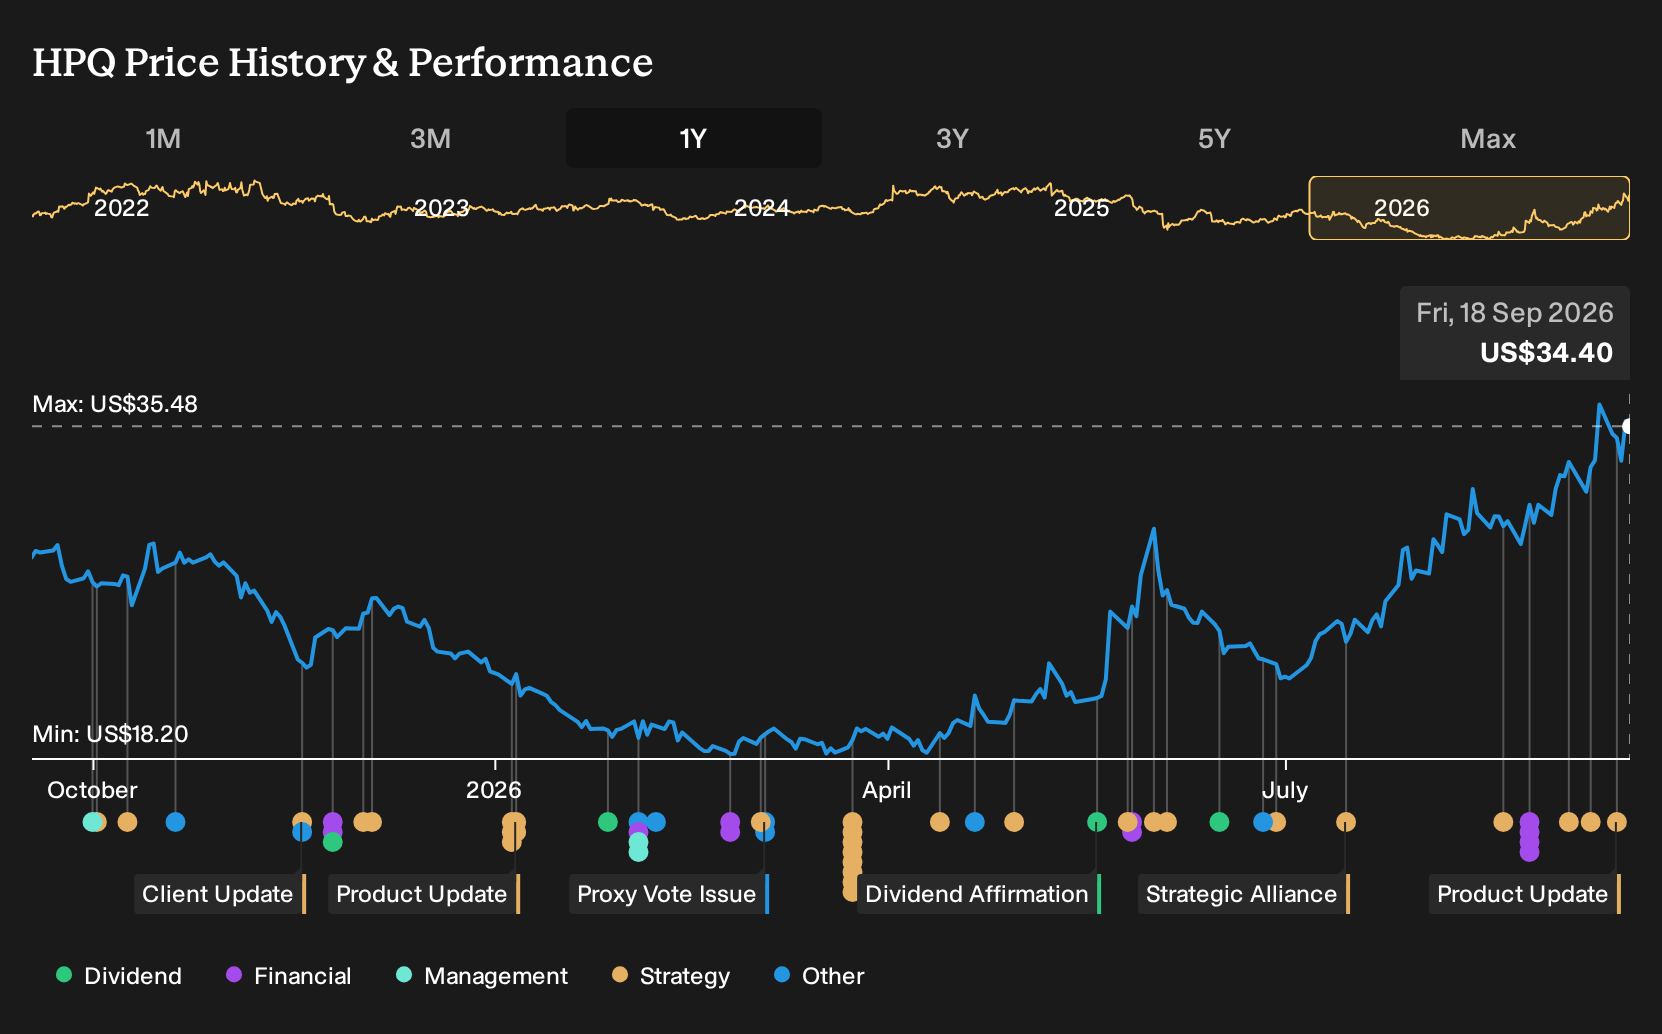
Task: Click the Max: US$35.48 label
Action: (x=115, y=404)
